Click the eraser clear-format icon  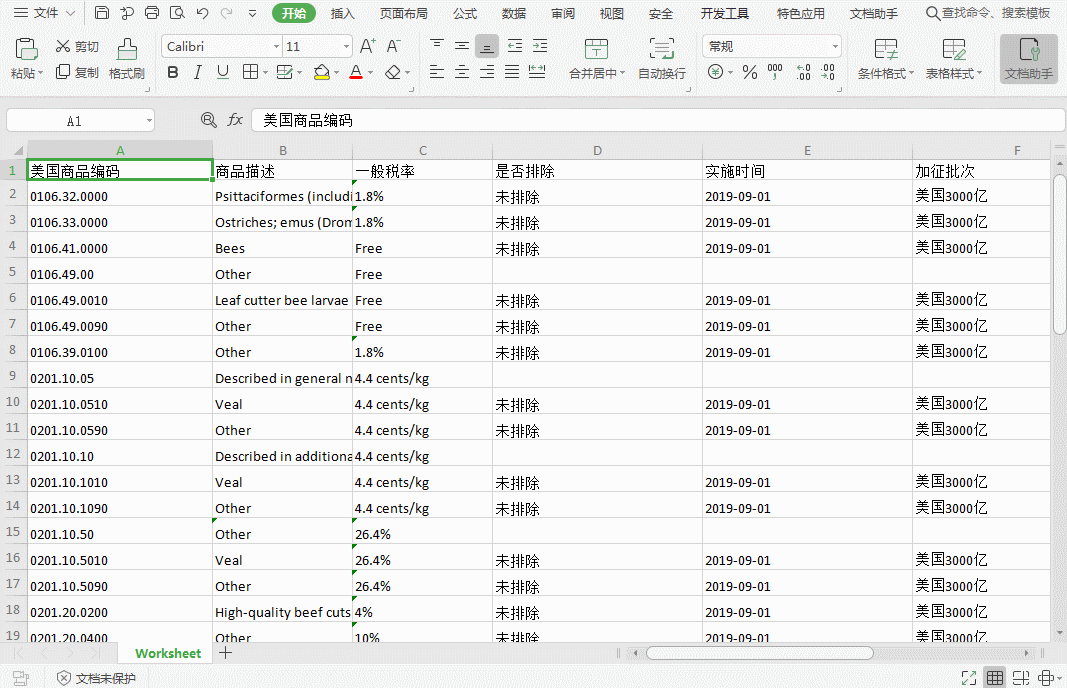click(393, 72)
